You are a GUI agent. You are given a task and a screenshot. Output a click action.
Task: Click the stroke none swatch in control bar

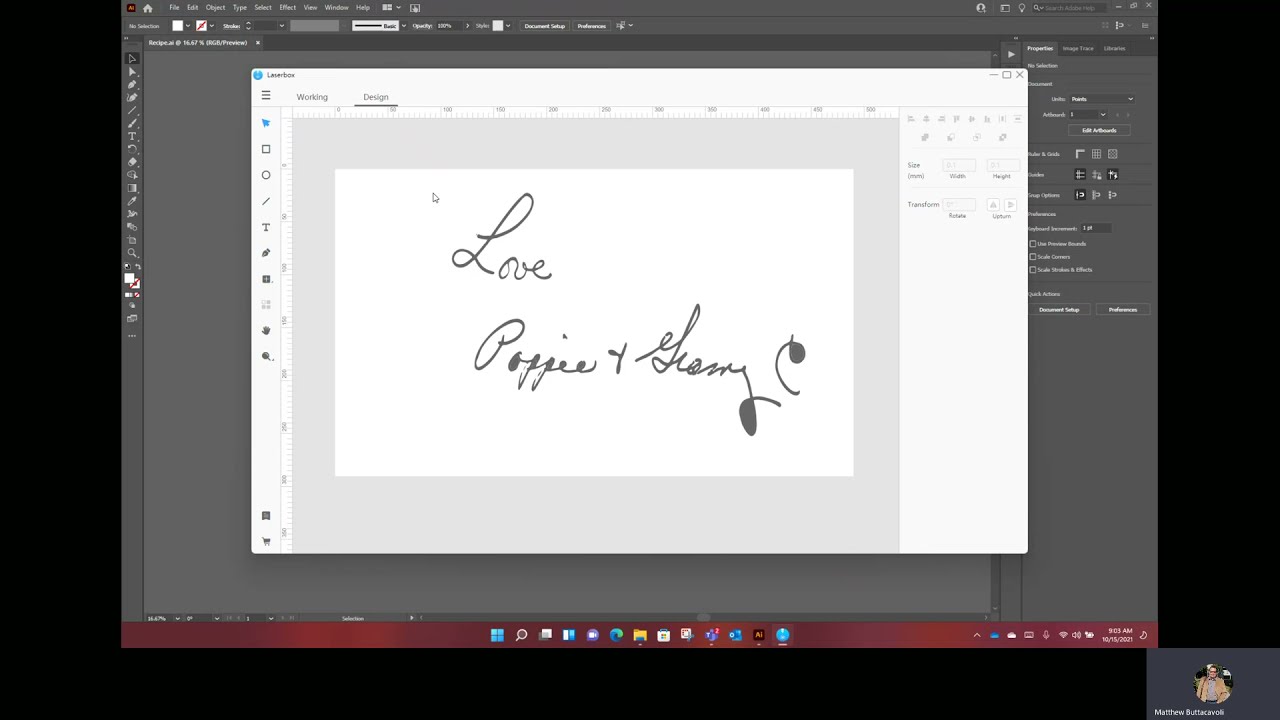point(201,26)
